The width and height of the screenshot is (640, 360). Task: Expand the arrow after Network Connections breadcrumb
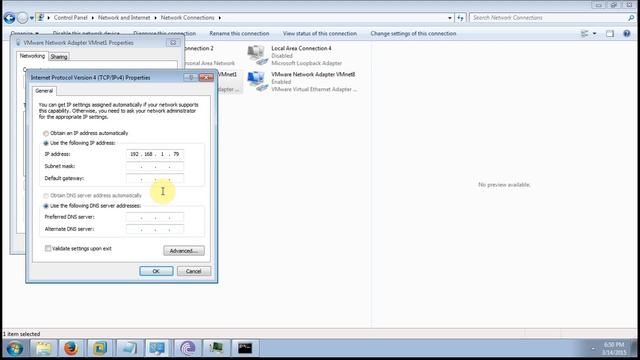point(220,18)
